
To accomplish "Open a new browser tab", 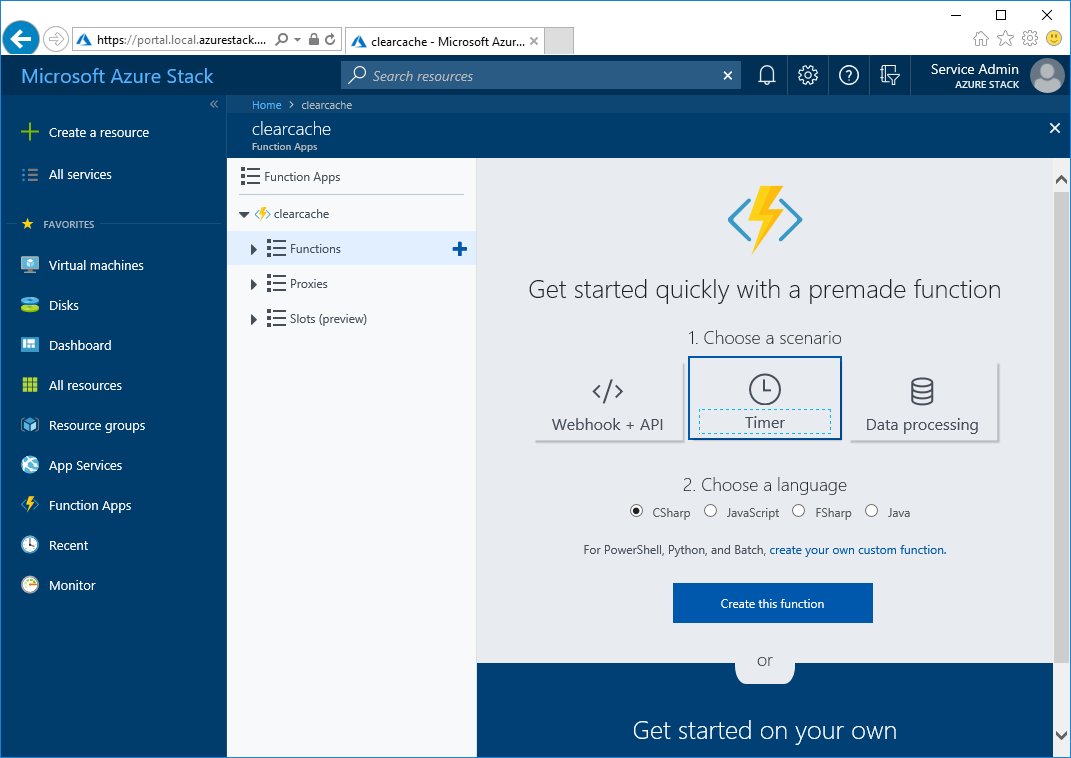I will pyautogui.click(x=559, y=41).
